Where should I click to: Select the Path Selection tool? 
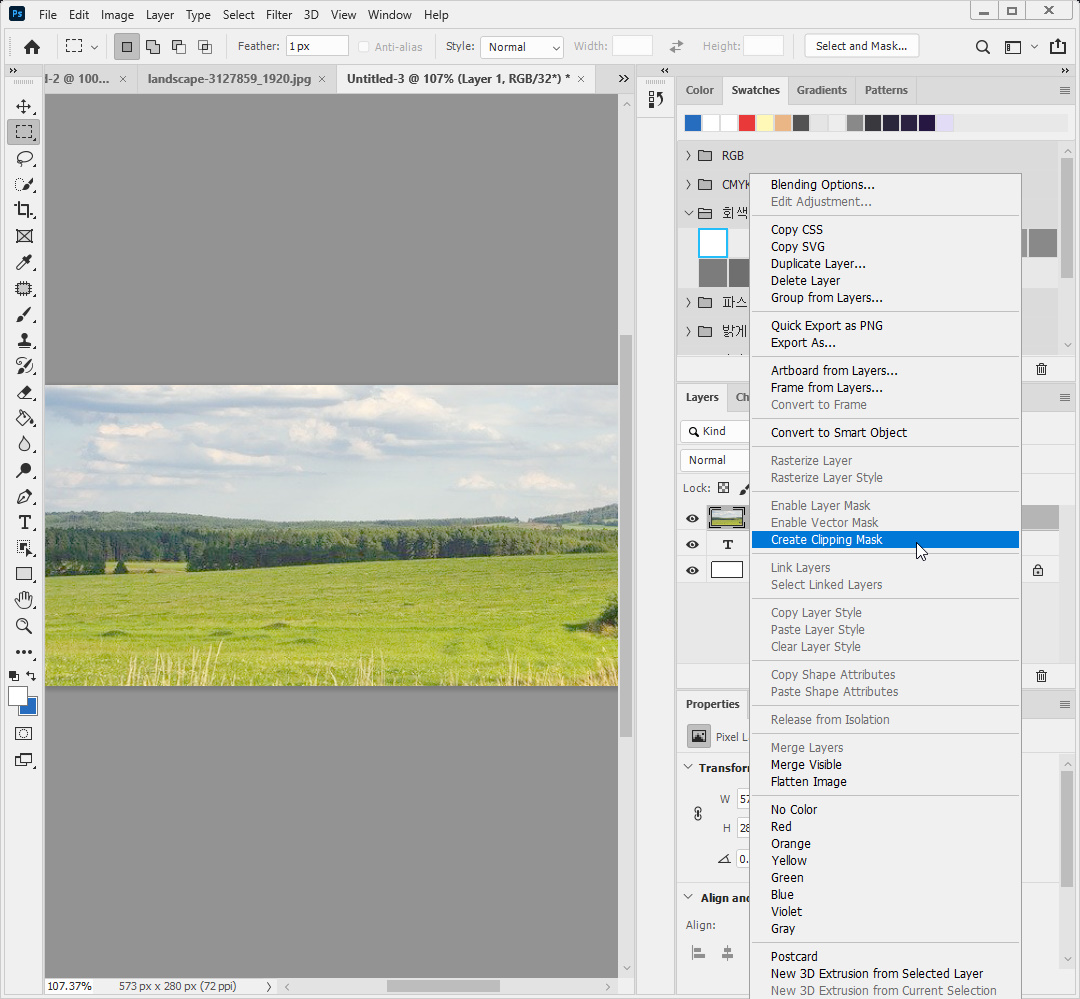(24, 548)
